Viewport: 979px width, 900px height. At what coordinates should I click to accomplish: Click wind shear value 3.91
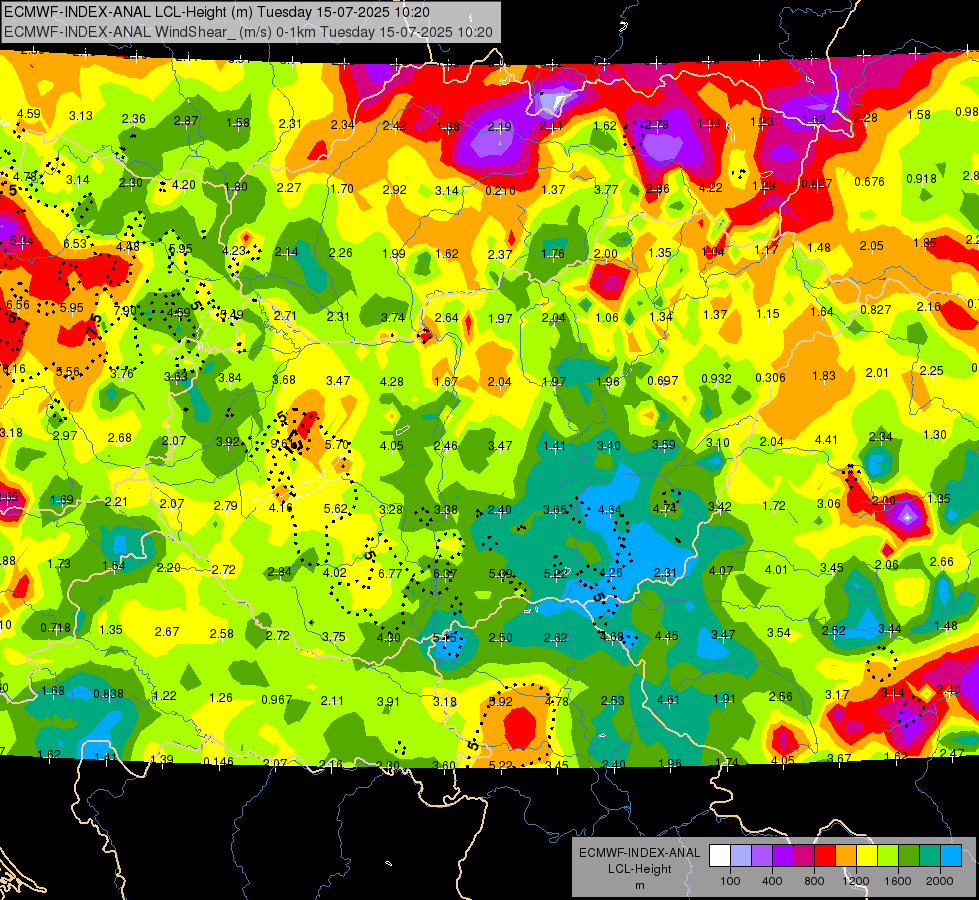388,702
